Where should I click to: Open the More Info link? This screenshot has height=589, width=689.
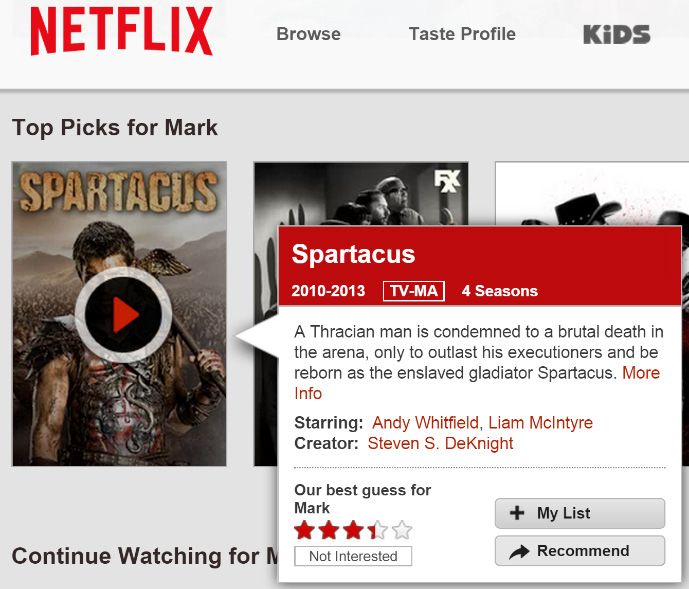click(477, 383)
